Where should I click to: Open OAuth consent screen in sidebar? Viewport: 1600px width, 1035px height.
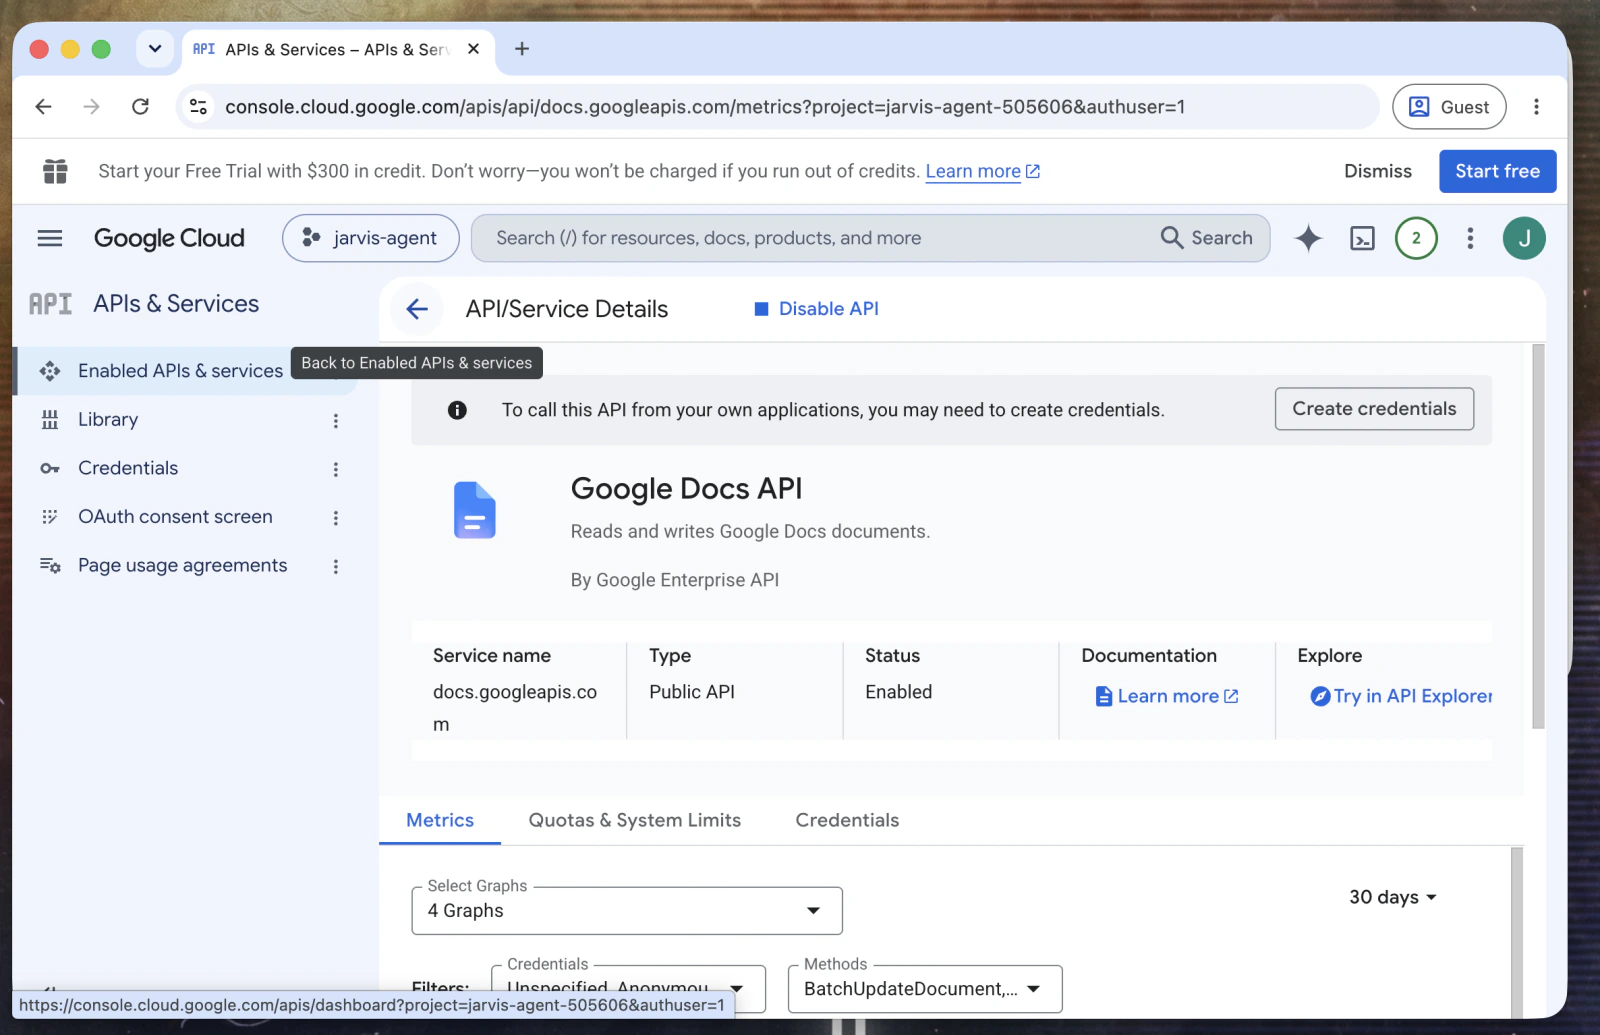[175, 517]
